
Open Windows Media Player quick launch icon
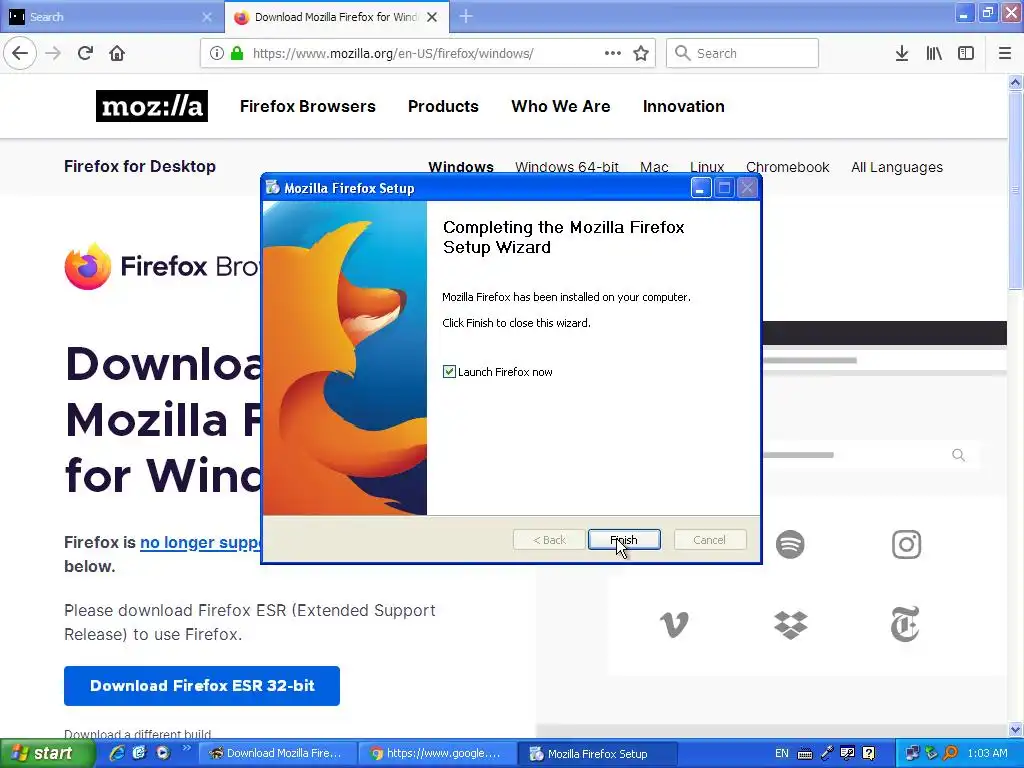[163, 753]
